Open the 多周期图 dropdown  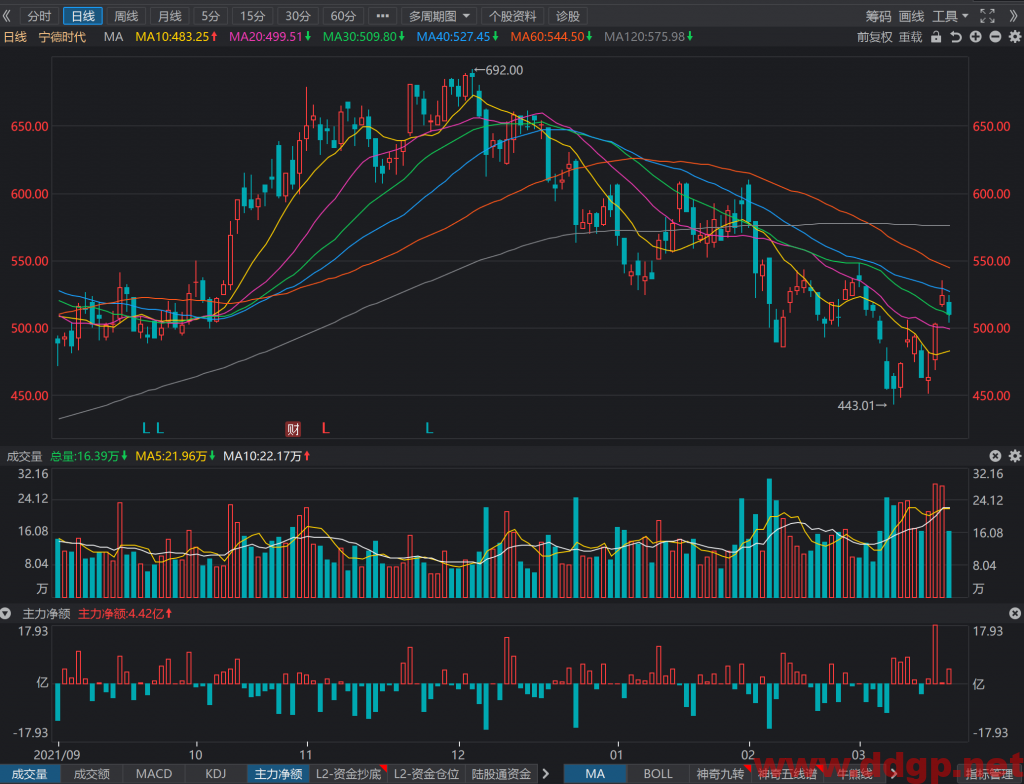click(440, 16)
